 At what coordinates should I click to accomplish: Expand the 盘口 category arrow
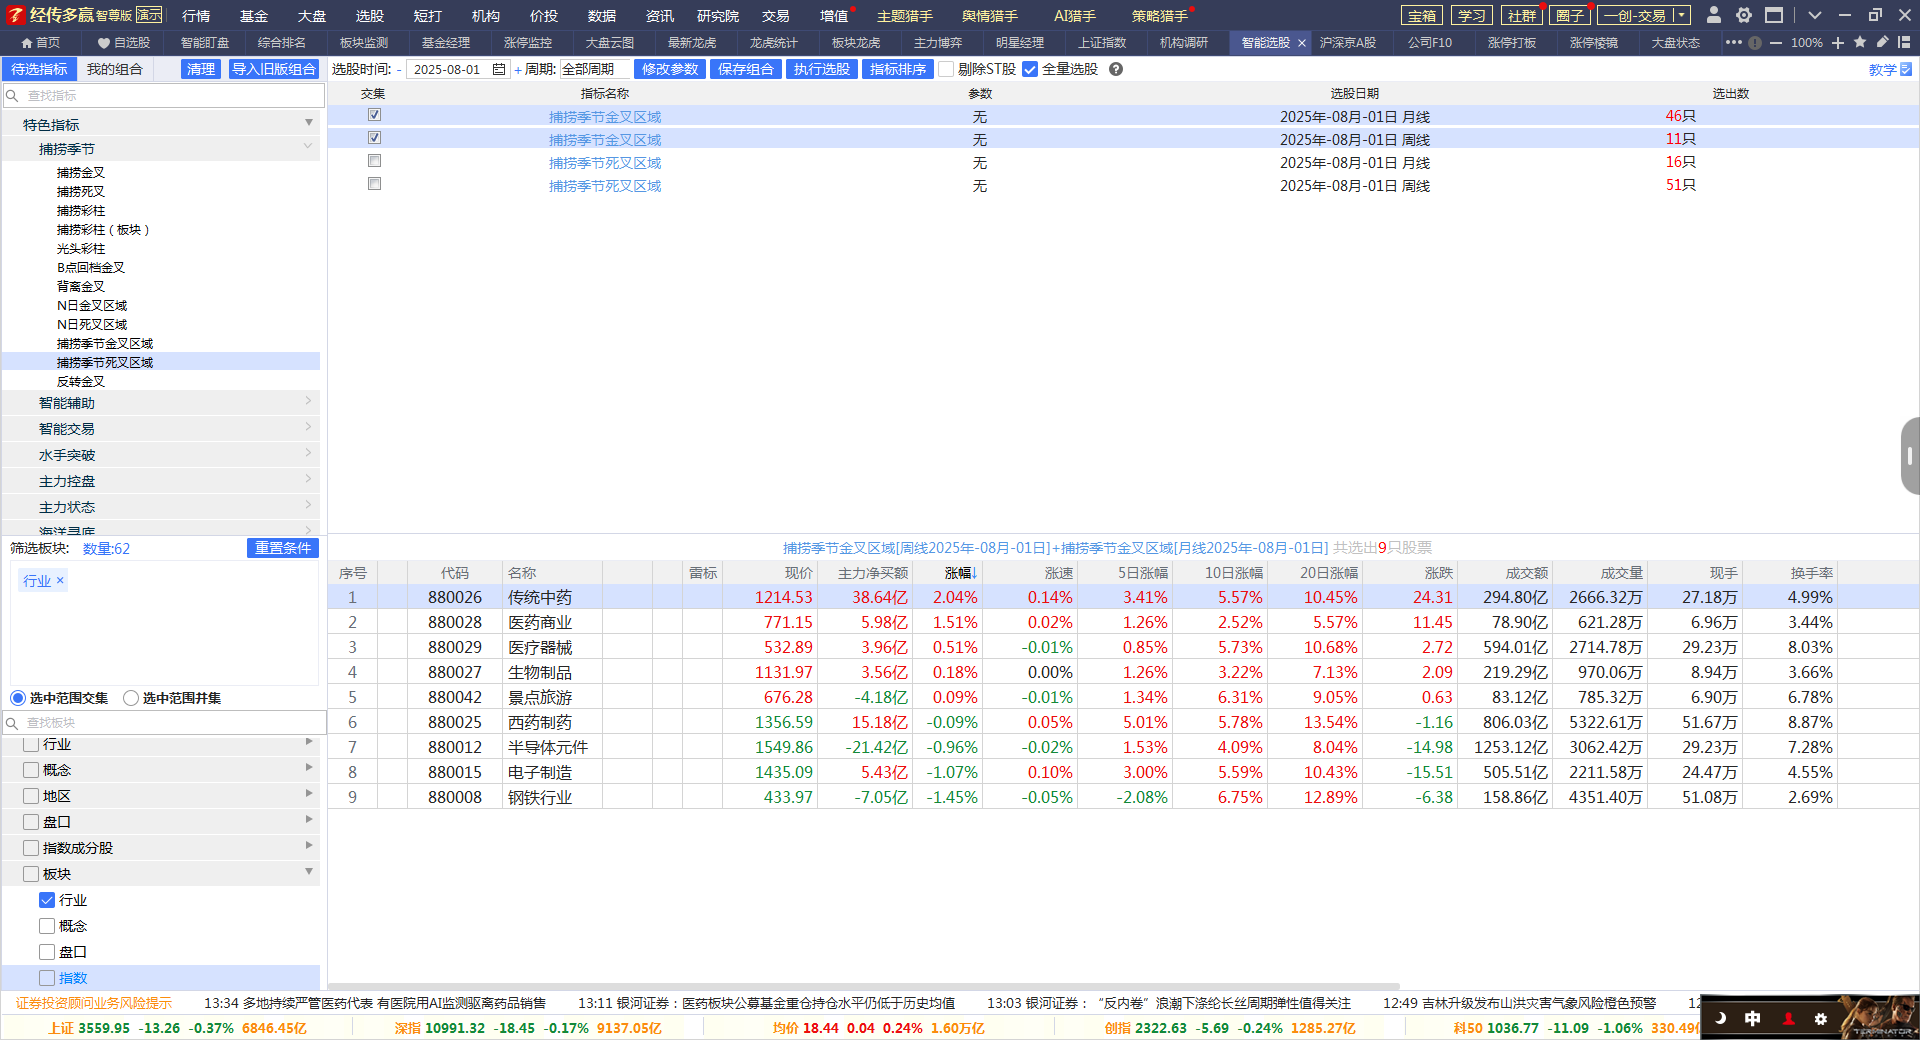coord(309,820)
